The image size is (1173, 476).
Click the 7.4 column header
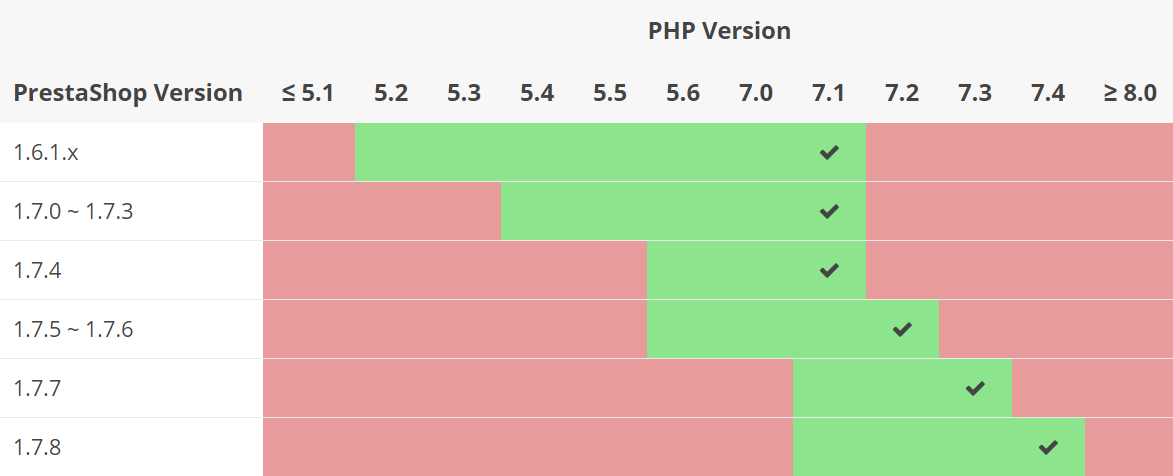1048,93
